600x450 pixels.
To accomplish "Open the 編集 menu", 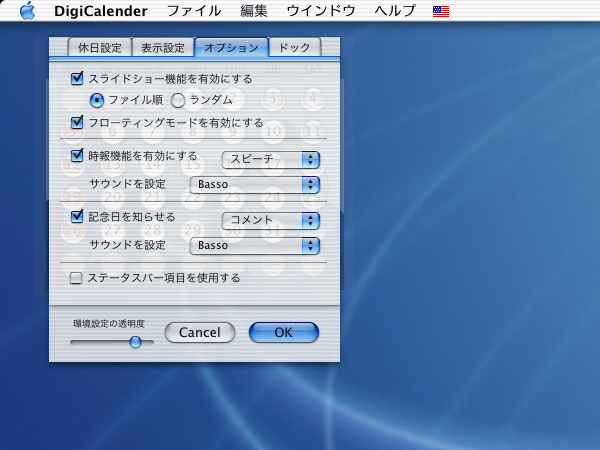I will point(254,11).
